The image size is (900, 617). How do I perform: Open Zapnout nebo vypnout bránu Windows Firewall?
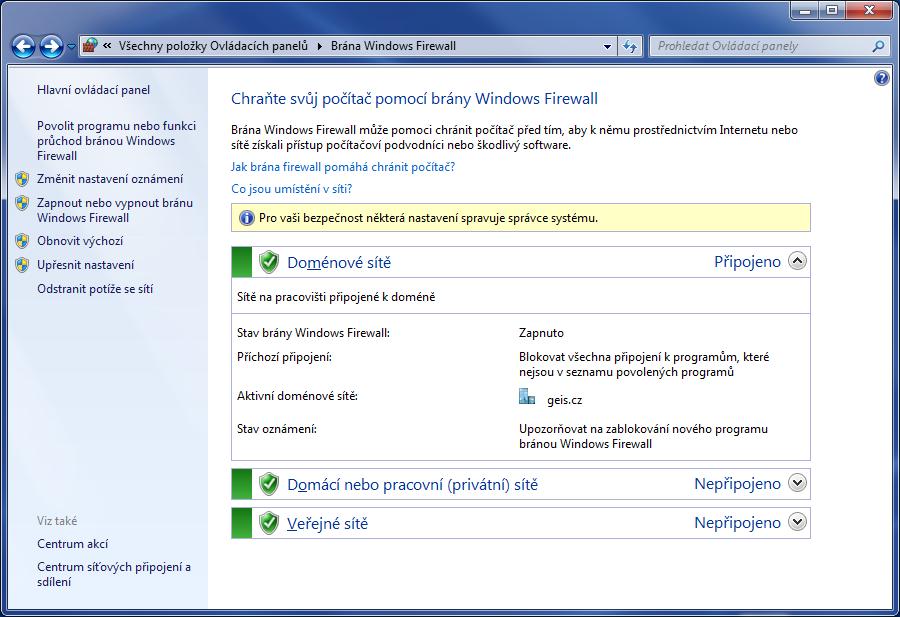[115, 210]
